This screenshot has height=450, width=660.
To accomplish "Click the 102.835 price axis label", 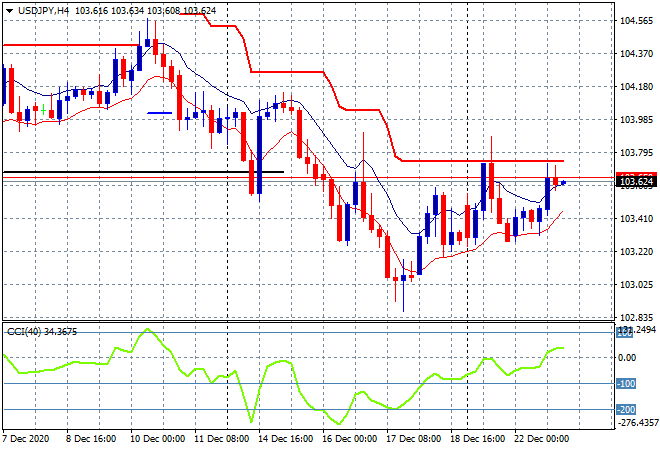I will click(x=636, y=317).
